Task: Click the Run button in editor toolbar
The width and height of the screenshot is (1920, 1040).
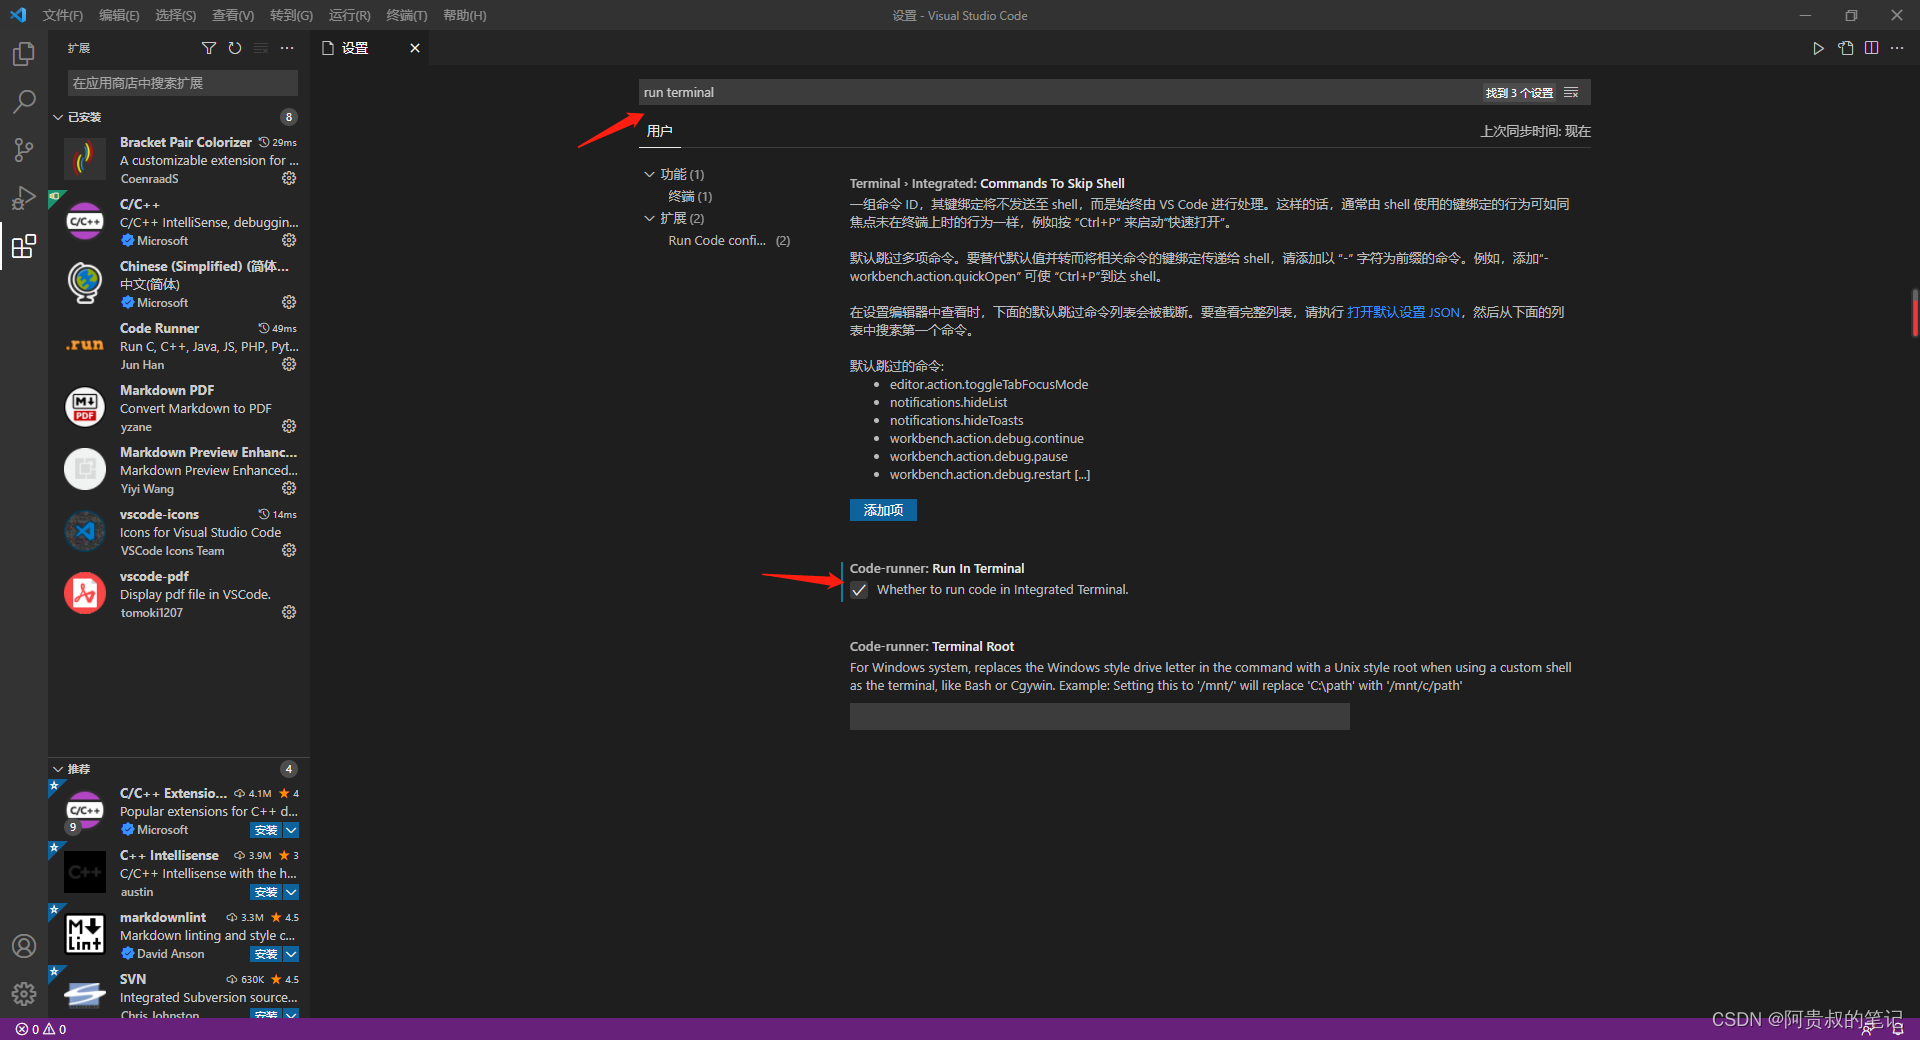Action: (x=1819, y=48)
